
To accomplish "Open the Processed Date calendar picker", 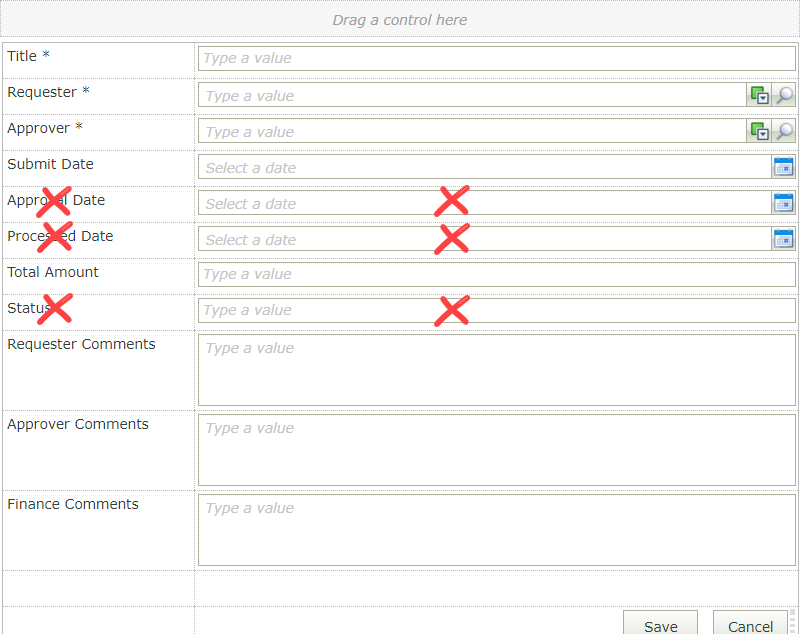I will (783, 239).
